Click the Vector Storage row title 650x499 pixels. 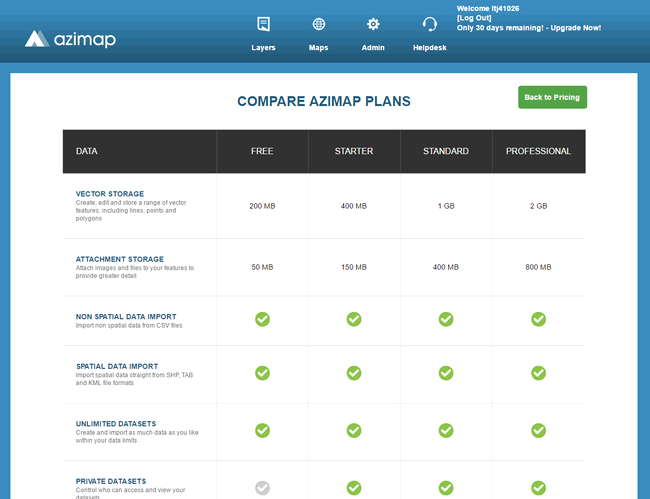click(110, 194)
